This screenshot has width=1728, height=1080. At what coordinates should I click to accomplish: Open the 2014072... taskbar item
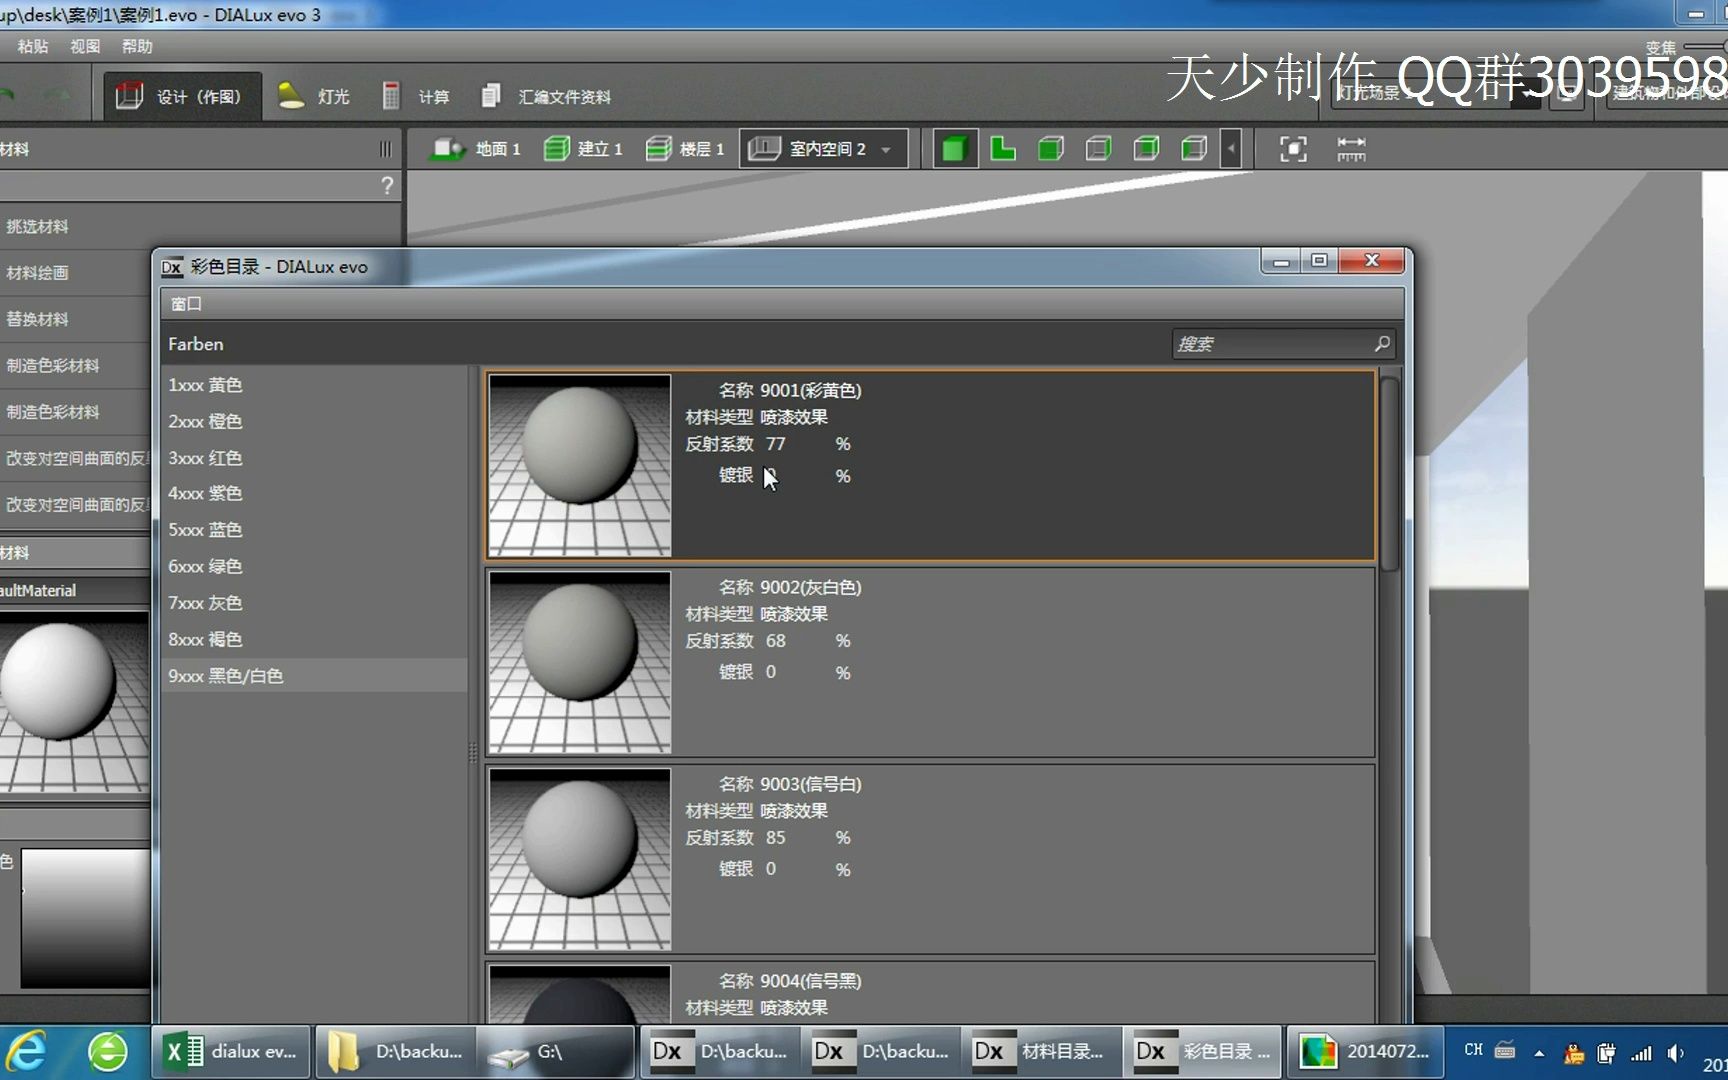coord(1366,1052)
